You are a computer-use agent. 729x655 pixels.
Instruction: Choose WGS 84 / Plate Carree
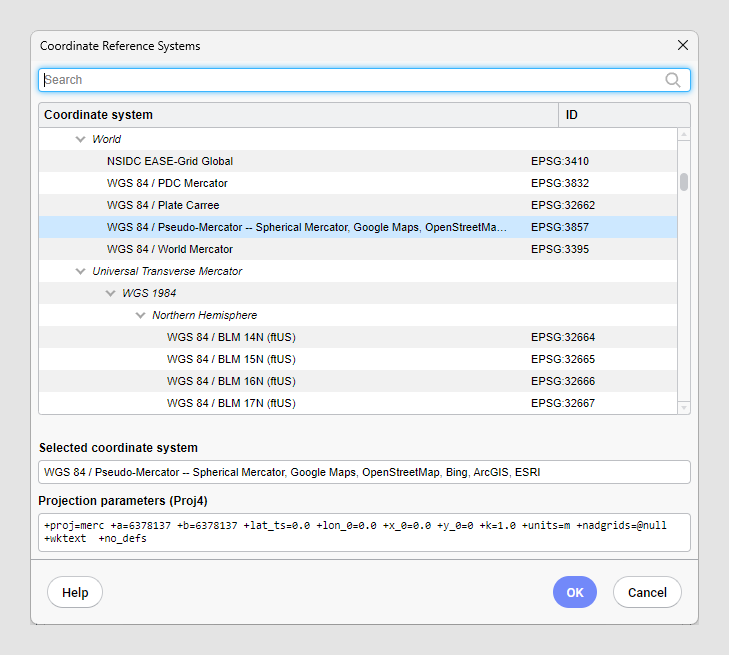[x=163, y=205]
